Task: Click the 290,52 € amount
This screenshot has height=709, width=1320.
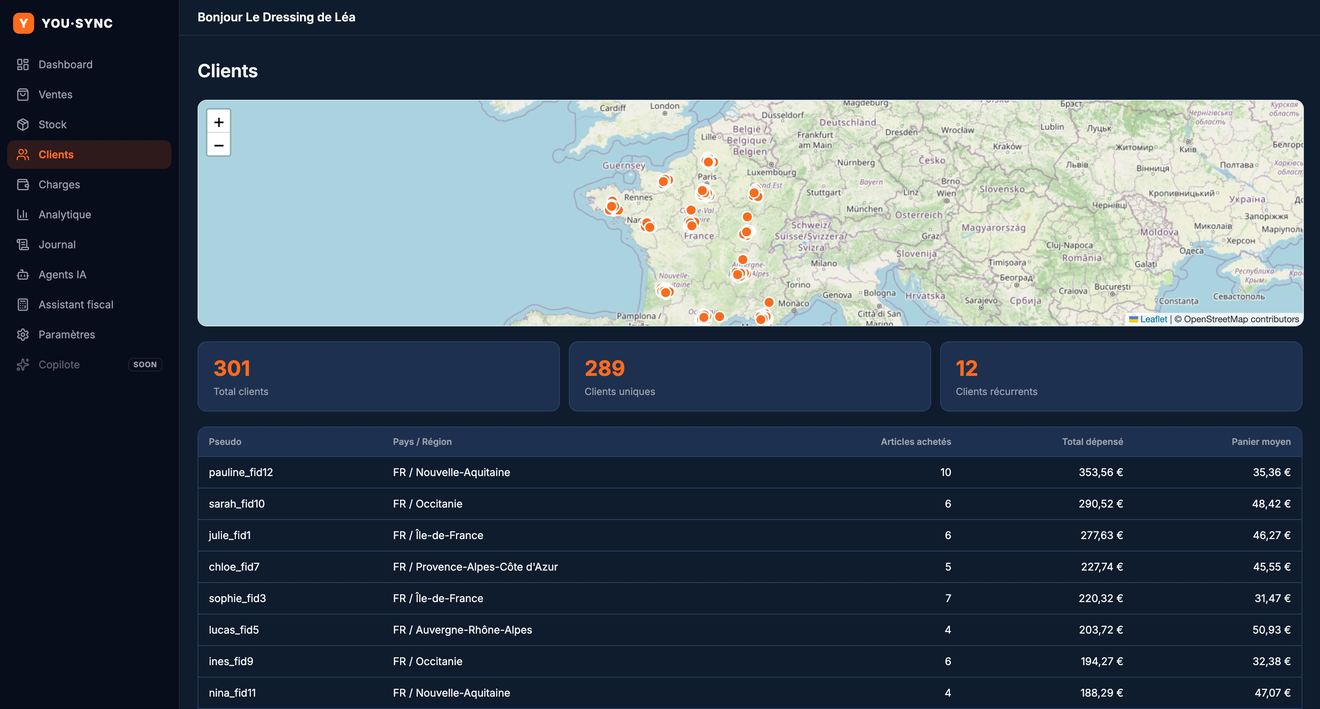Action: pos(1101,504)
